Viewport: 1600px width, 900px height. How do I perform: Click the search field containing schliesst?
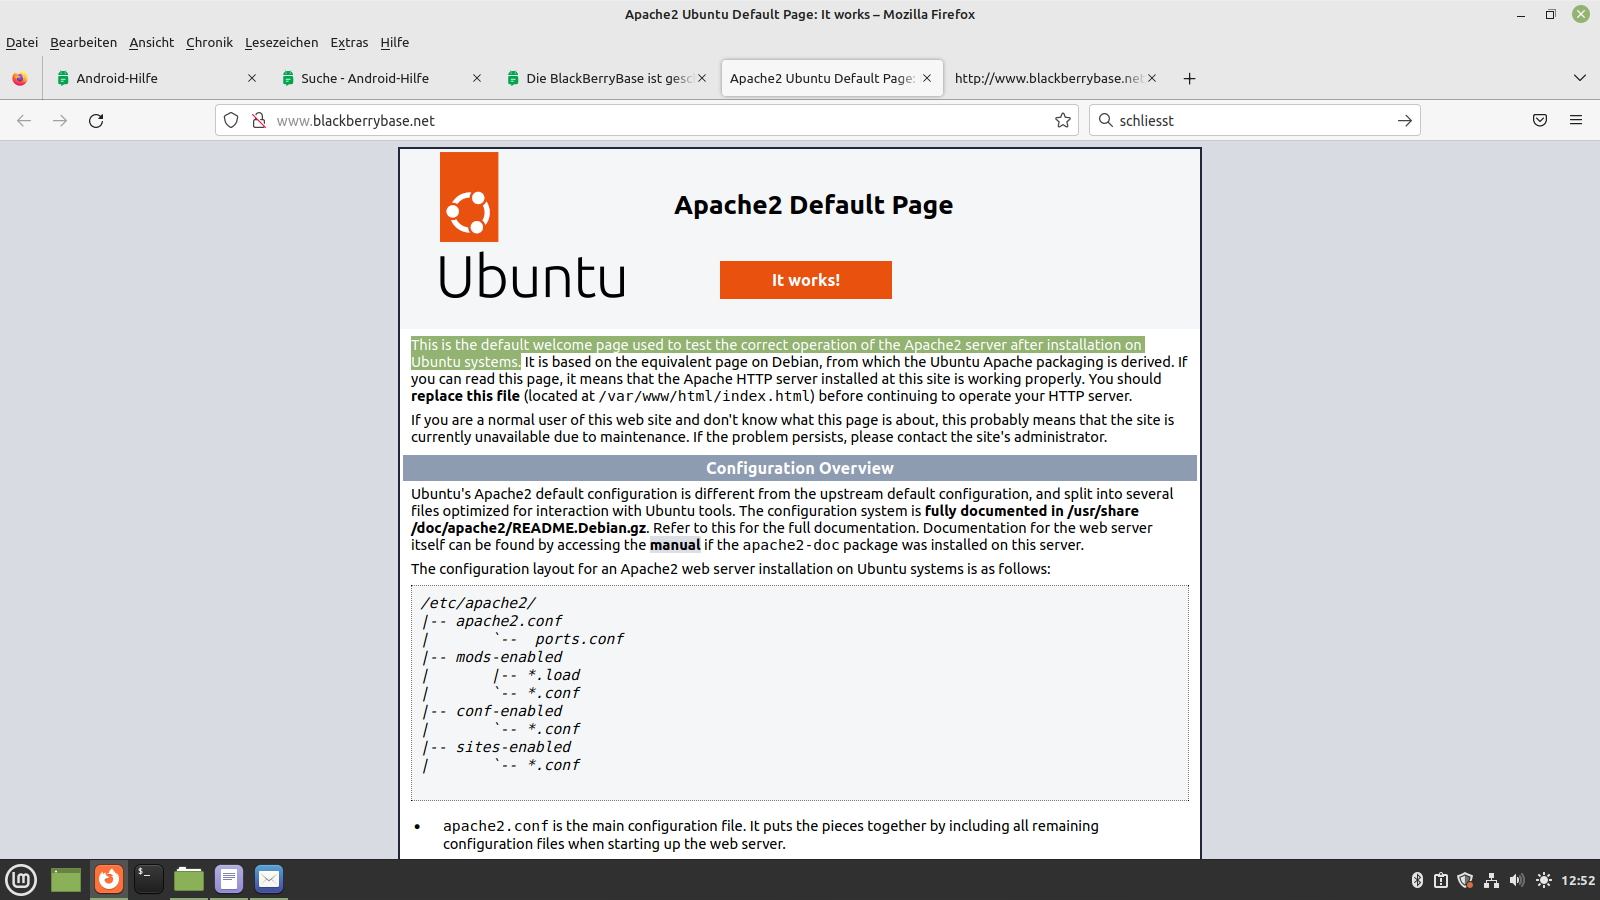click(x=1250, y=121)
